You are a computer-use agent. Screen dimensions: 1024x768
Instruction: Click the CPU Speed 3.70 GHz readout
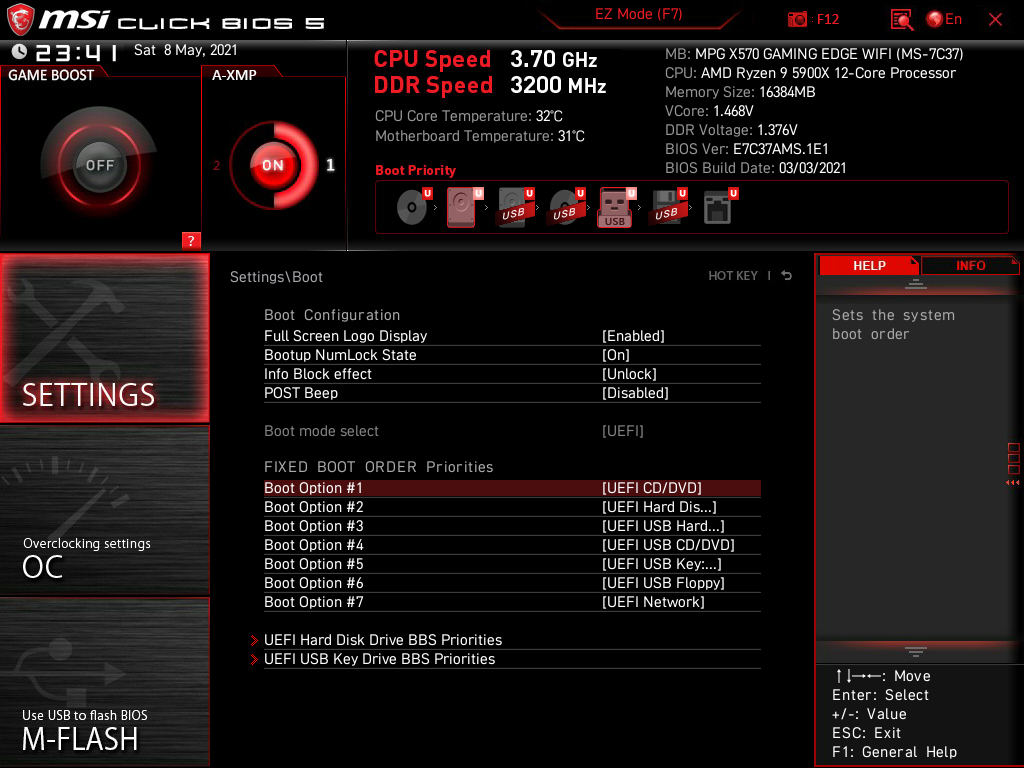(x=485, y=59)
